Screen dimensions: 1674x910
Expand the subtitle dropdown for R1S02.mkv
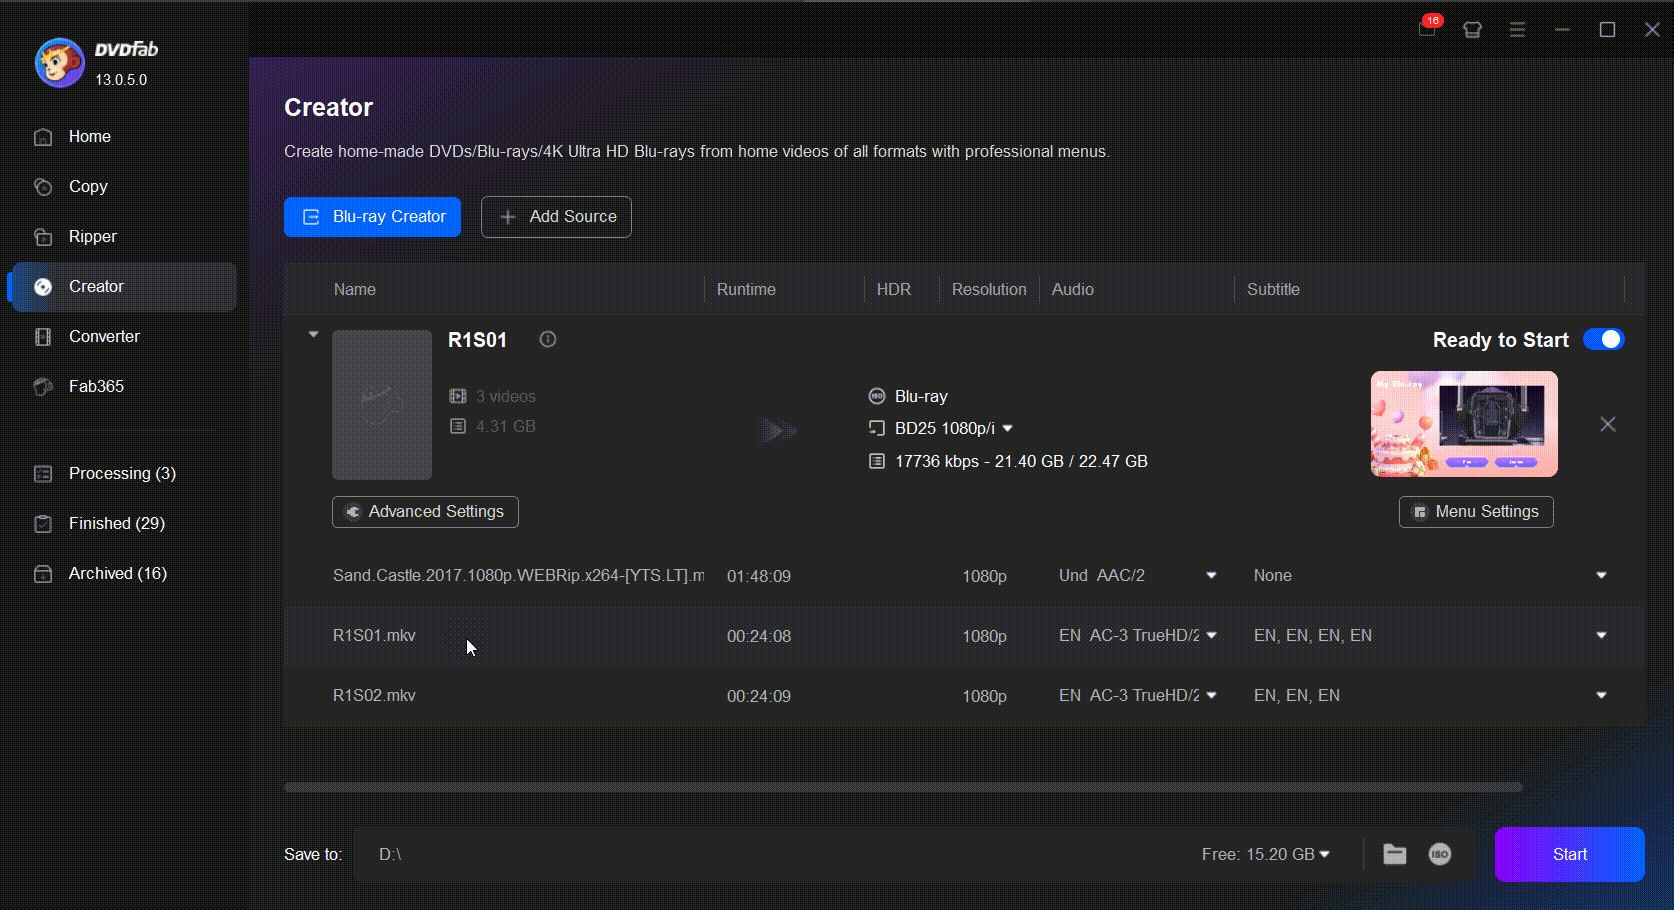[1601, 696]
